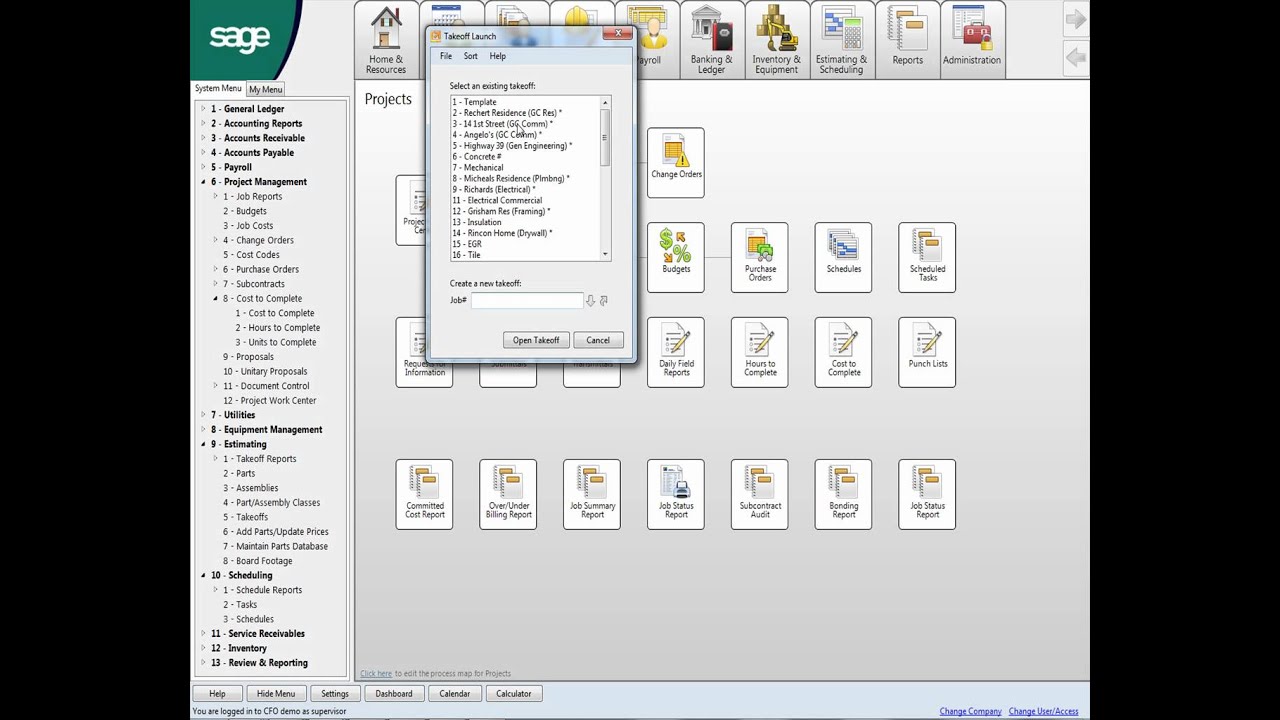The width and height of the screenshot is (1280, 720).
Task: Open the Calculator button
Action: coord(513,693)
